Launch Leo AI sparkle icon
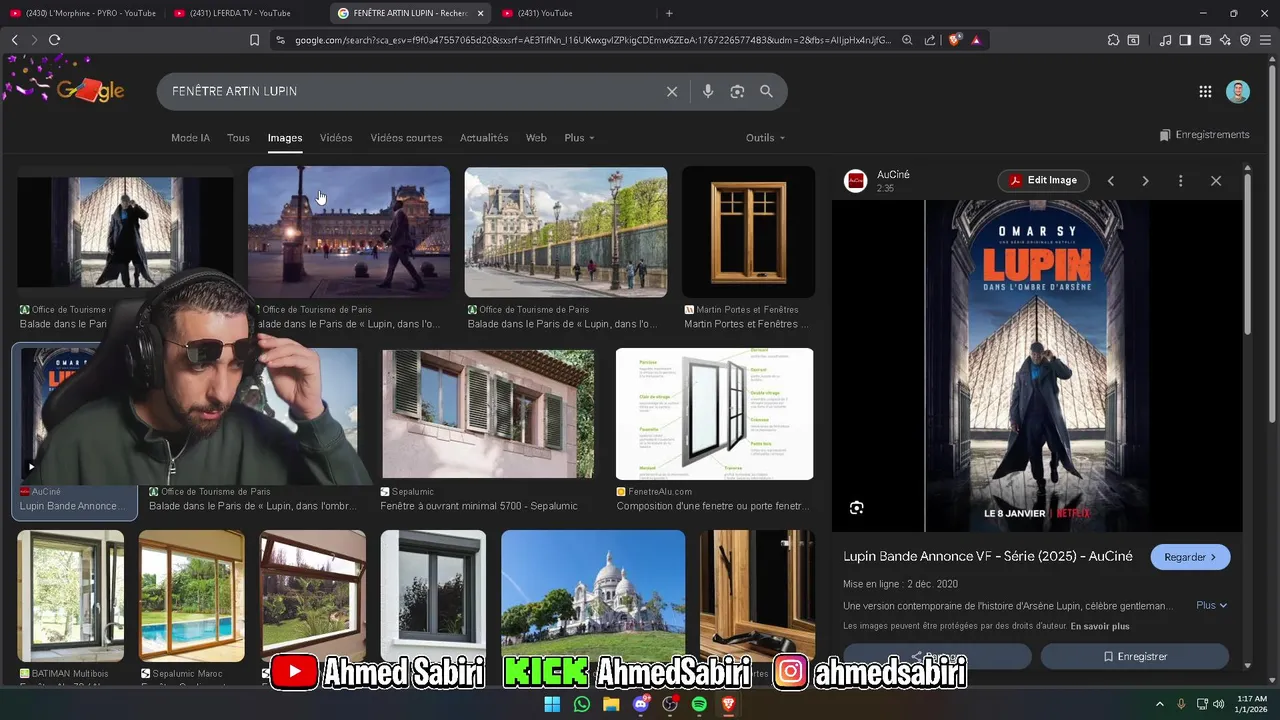This screenshot has height=720, width=1280. click(x=1225, y=40)
